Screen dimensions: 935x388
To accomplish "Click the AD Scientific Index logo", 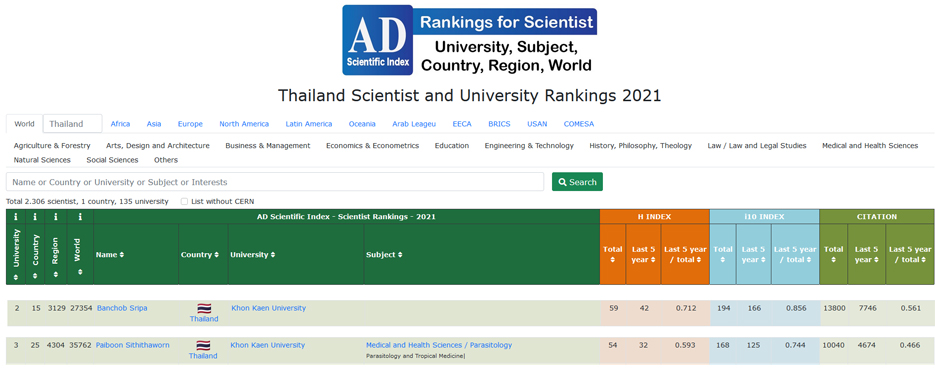I will pyautogui.click(x=469, y=40).
